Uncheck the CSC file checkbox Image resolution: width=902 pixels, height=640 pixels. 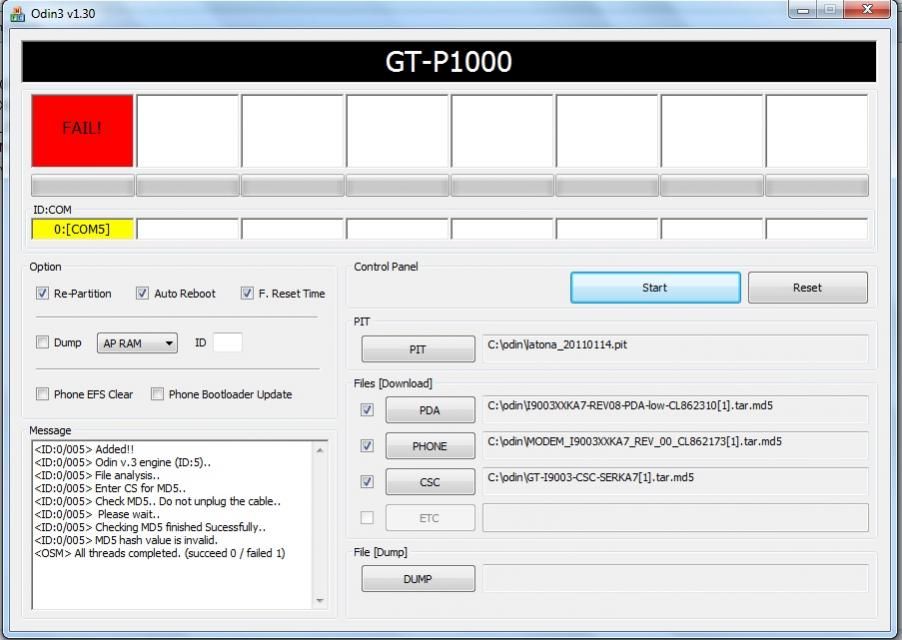click(x=367, y=482)
